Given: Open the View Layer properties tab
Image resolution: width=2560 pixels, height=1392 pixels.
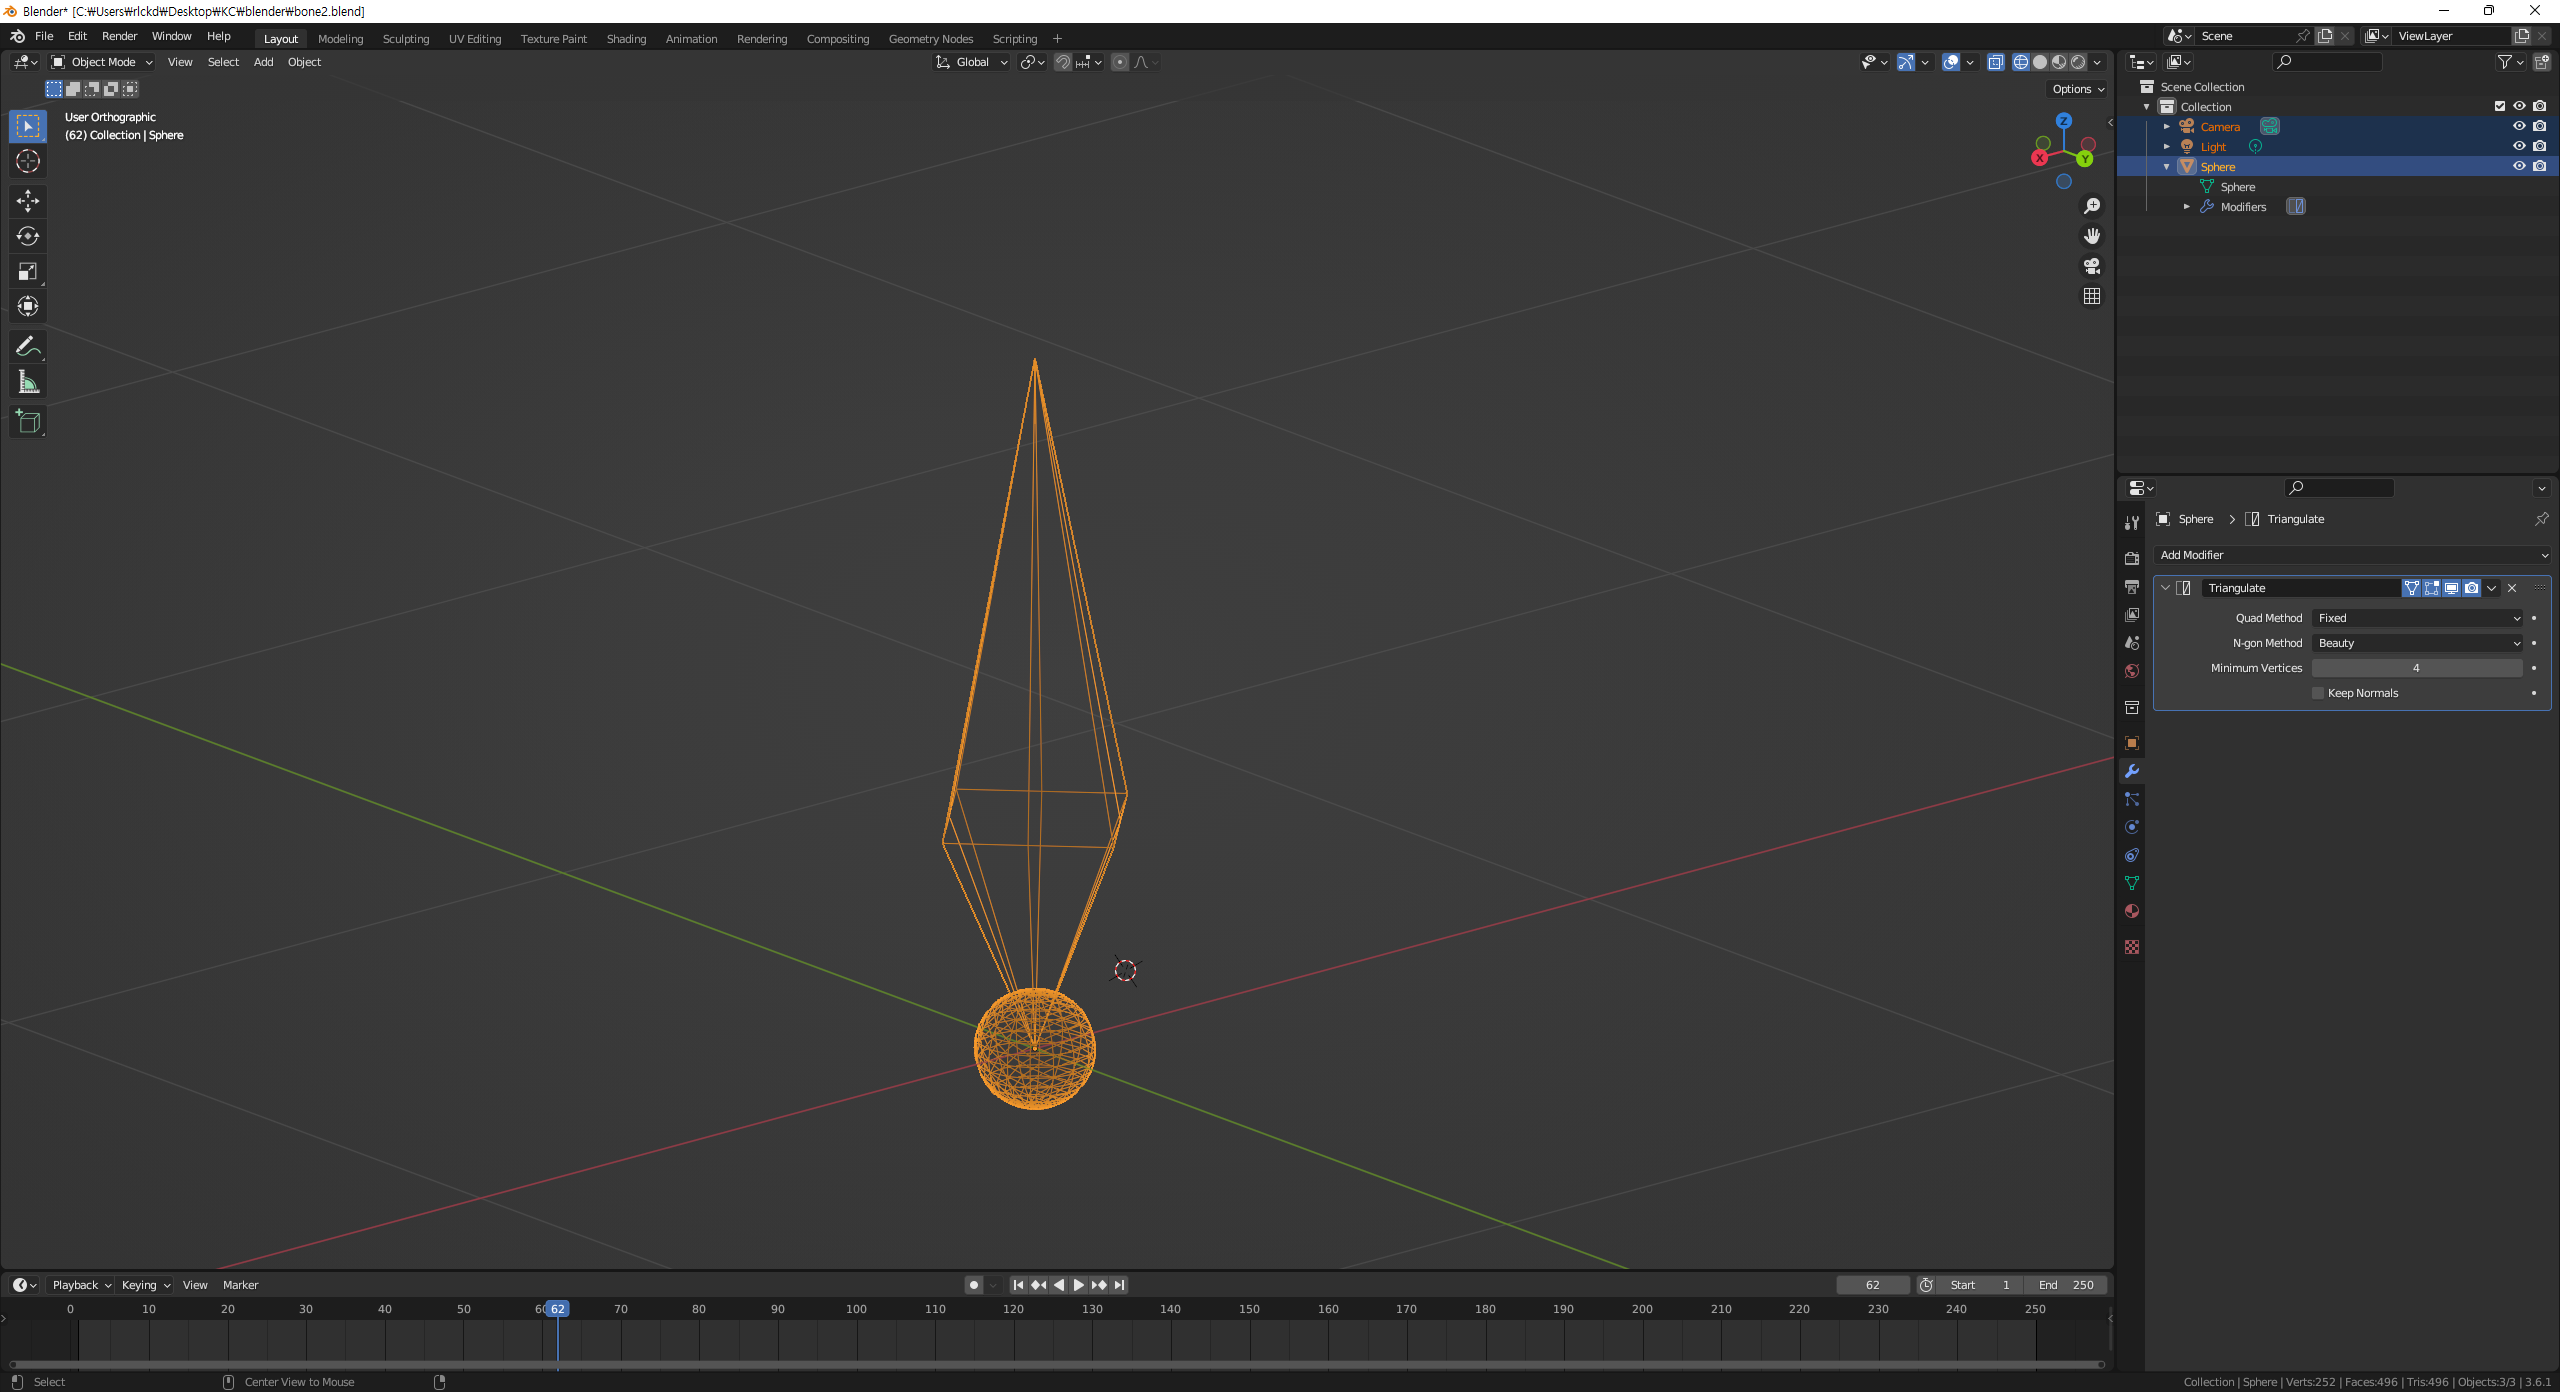Looking at the screenshot, I should coord(2131,614).
